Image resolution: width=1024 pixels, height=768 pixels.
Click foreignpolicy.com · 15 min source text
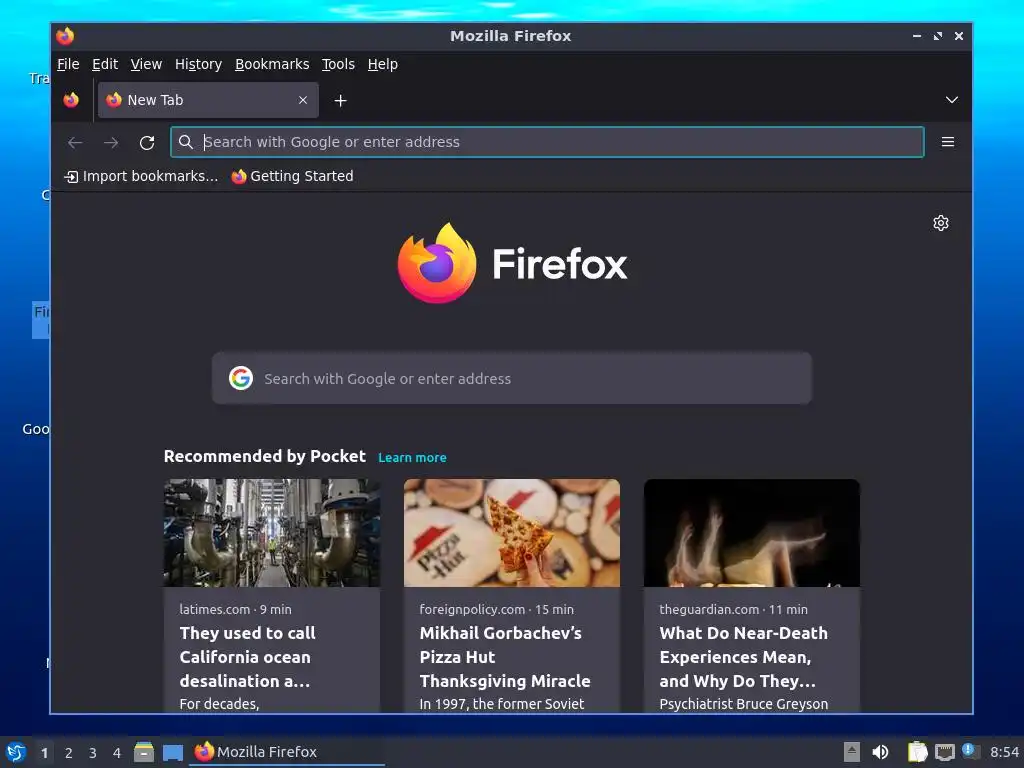(496, 609)
